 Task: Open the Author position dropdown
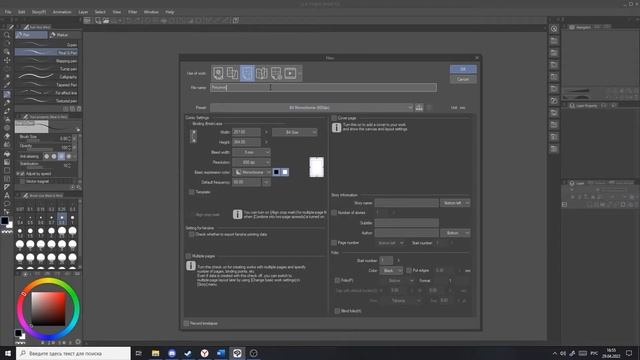[455, 233]
